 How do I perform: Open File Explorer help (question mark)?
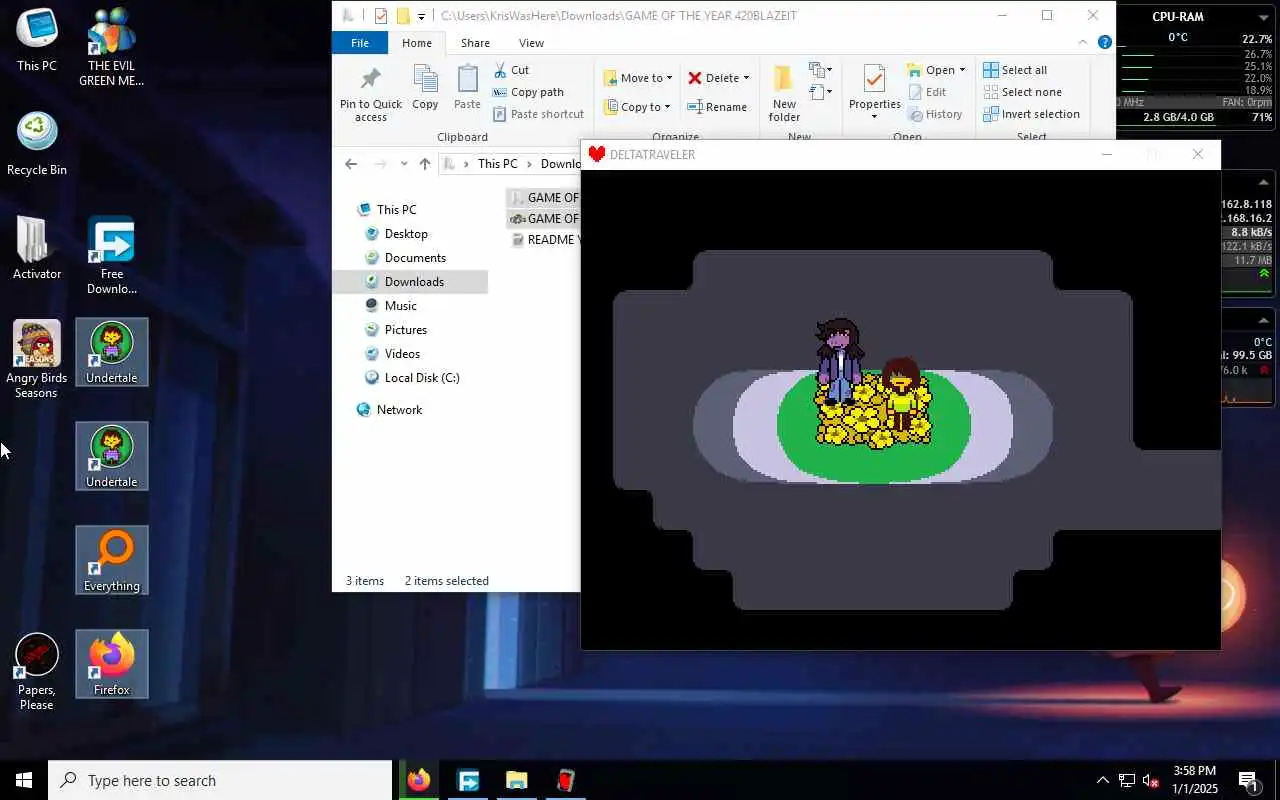tap(1105, 42)
